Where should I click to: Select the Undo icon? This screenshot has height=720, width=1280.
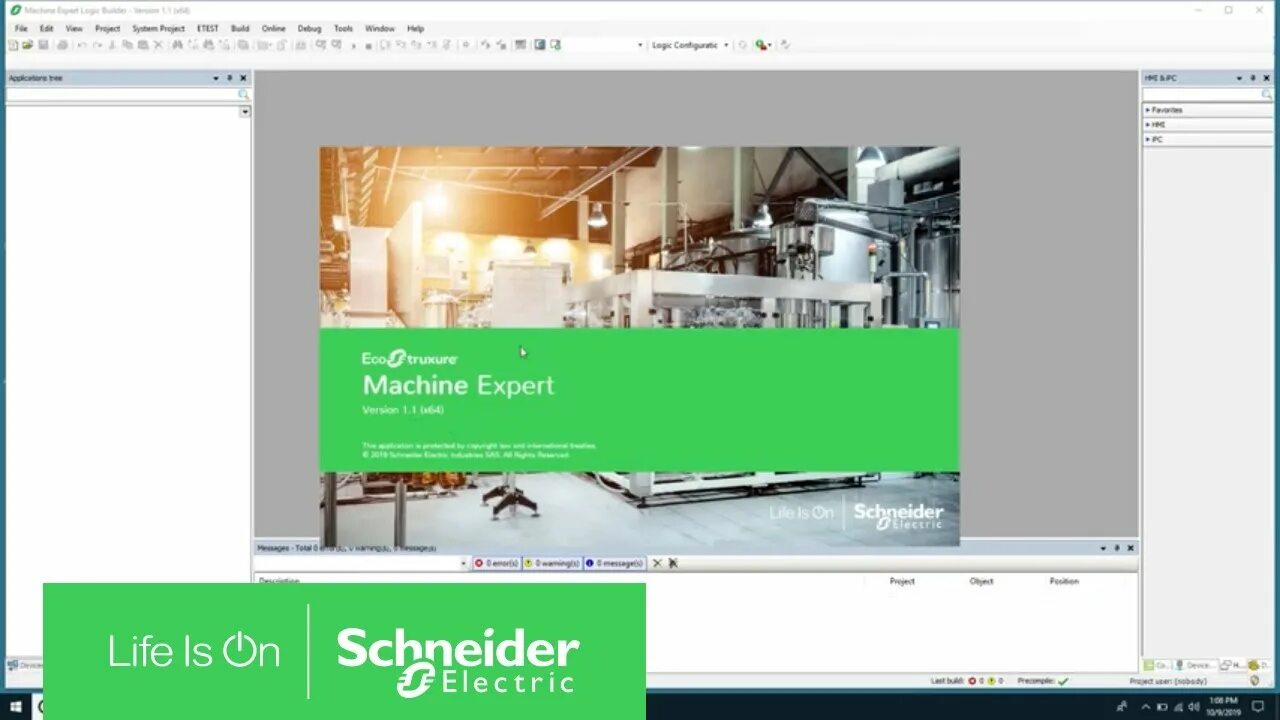point(83,44)
